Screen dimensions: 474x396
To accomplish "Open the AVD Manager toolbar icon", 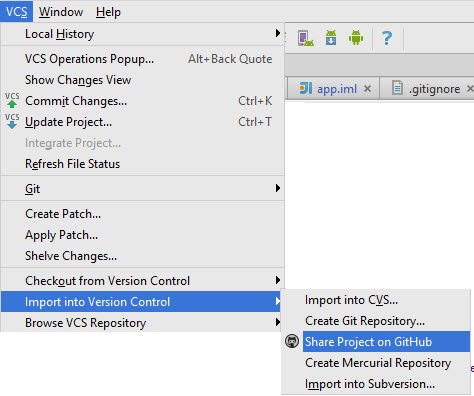I will pos(305,38).
